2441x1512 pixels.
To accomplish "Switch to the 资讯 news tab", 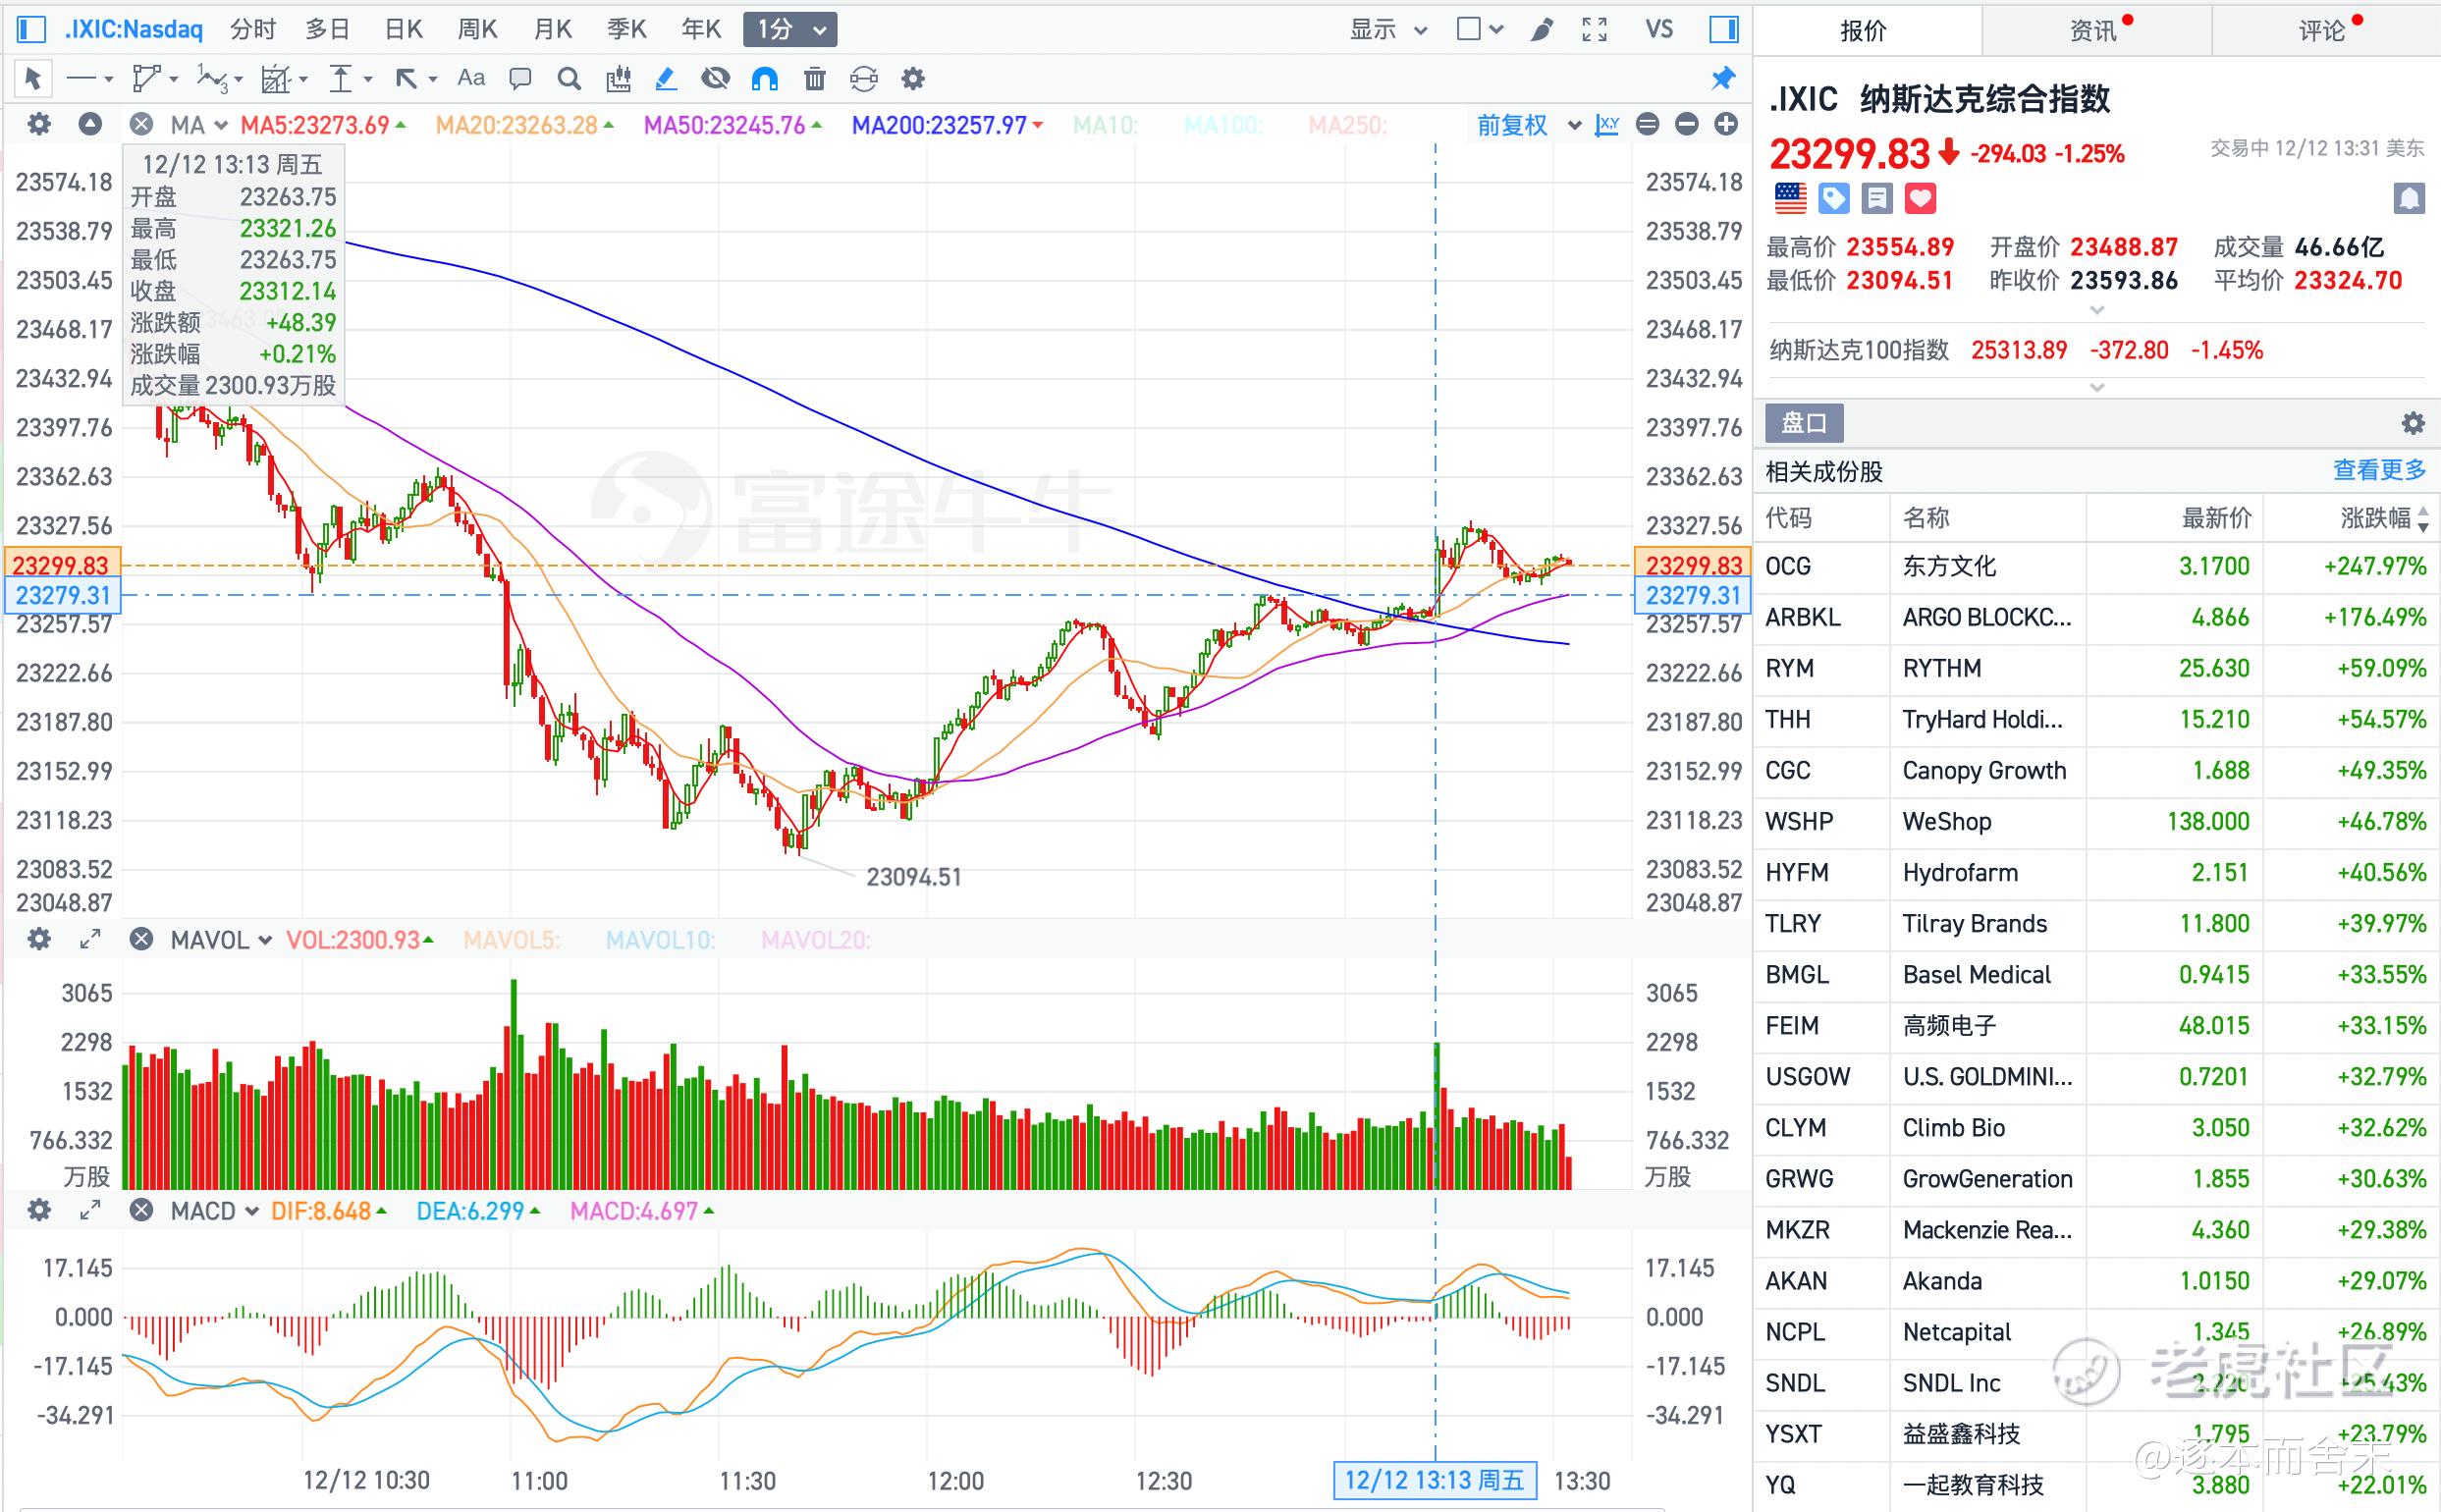I will coord(2095,30).
